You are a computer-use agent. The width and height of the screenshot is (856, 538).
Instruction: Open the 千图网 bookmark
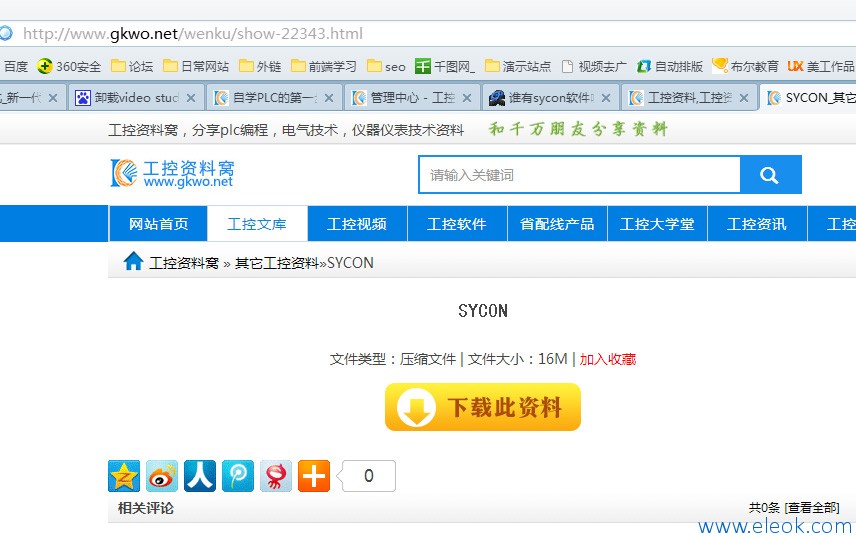(445, 67)
